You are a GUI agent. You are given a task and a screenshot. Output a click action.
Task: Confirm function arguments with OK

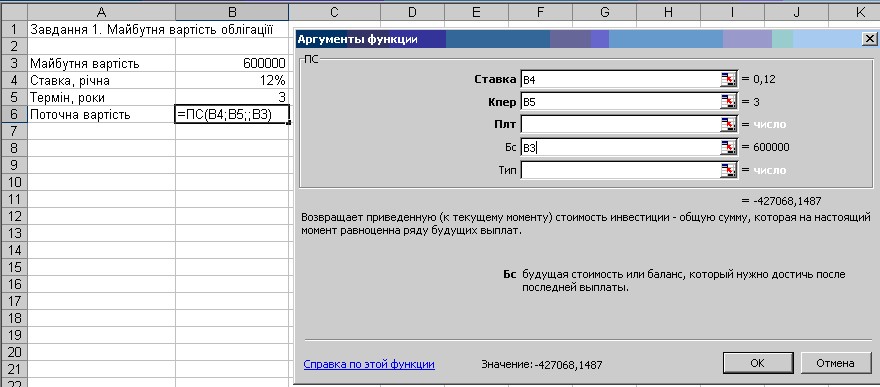(758, 363)
